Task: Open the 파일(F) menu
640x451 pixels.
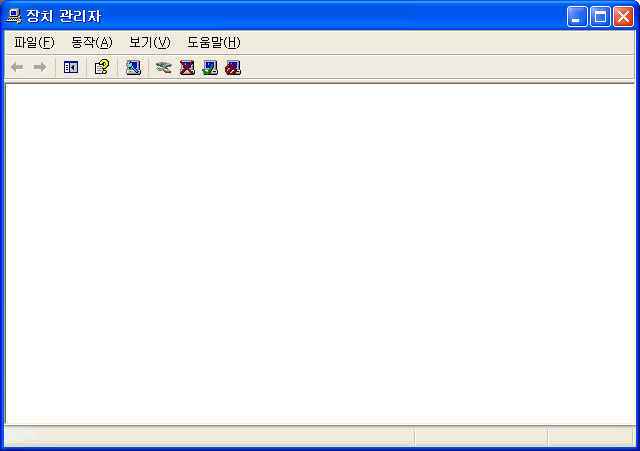Action: (34, 42)
